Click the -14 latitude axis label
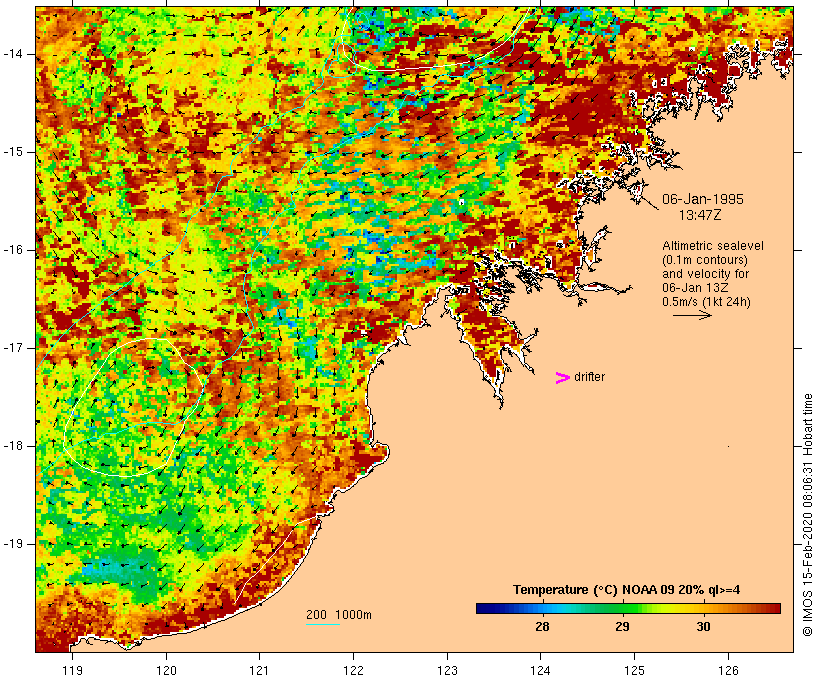This screenshot has height=680, width=820. tap(13, 54)
